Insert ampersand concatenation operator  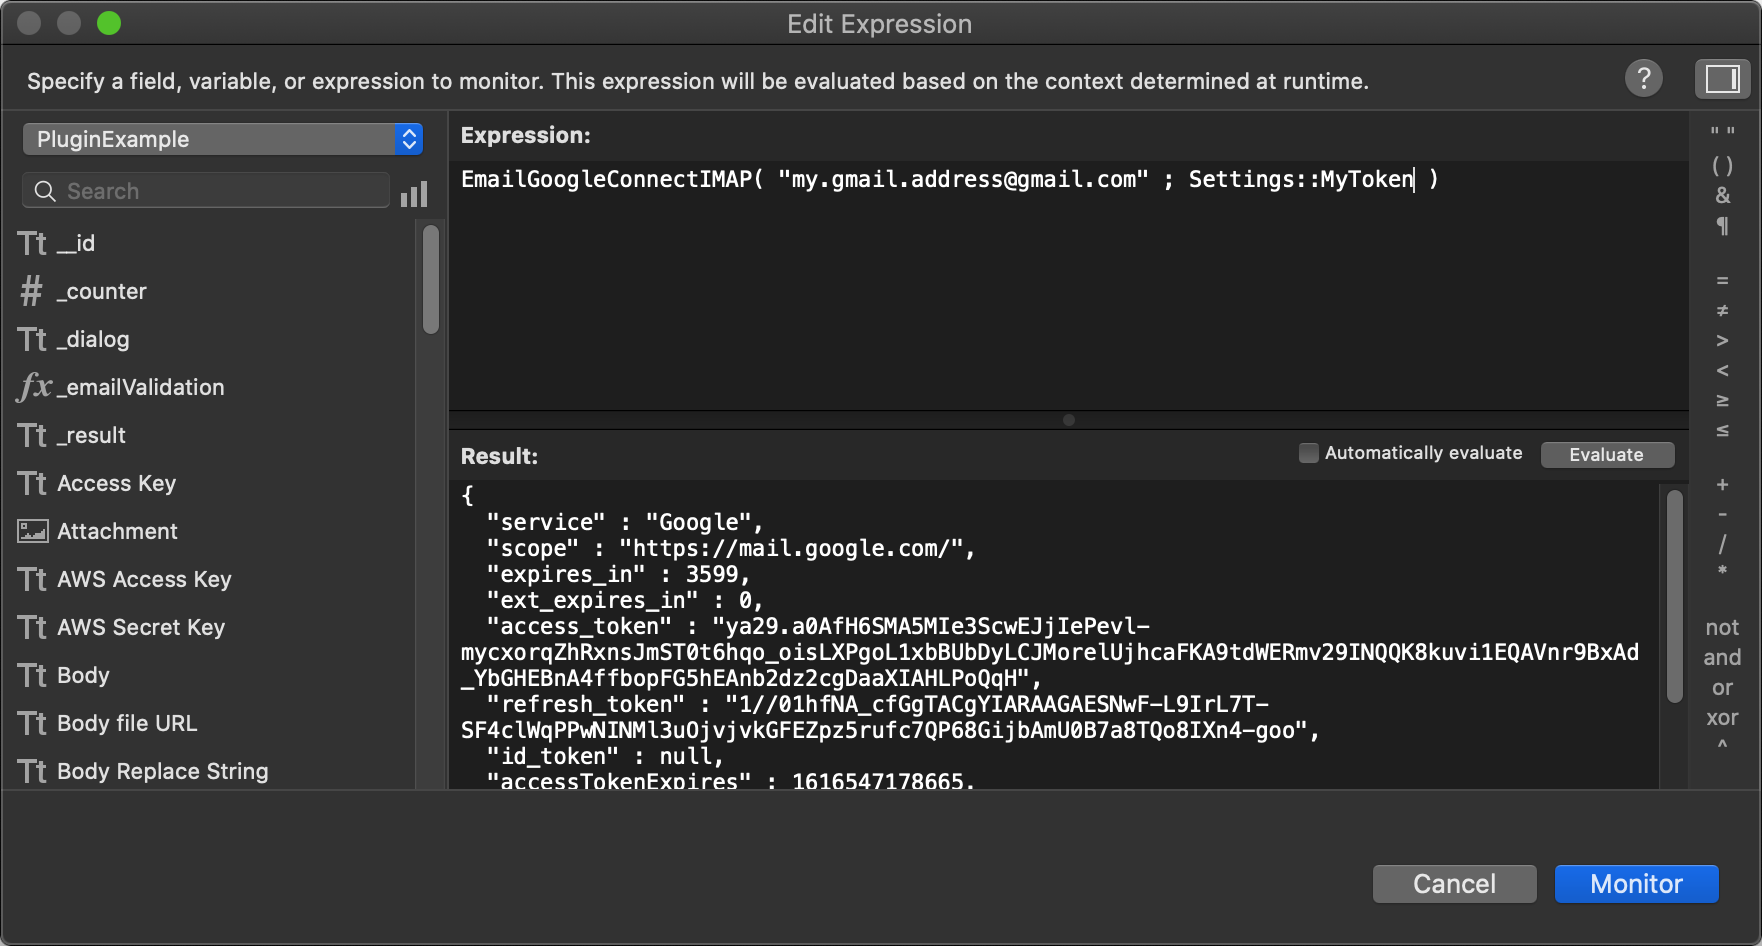[1722, 196]
